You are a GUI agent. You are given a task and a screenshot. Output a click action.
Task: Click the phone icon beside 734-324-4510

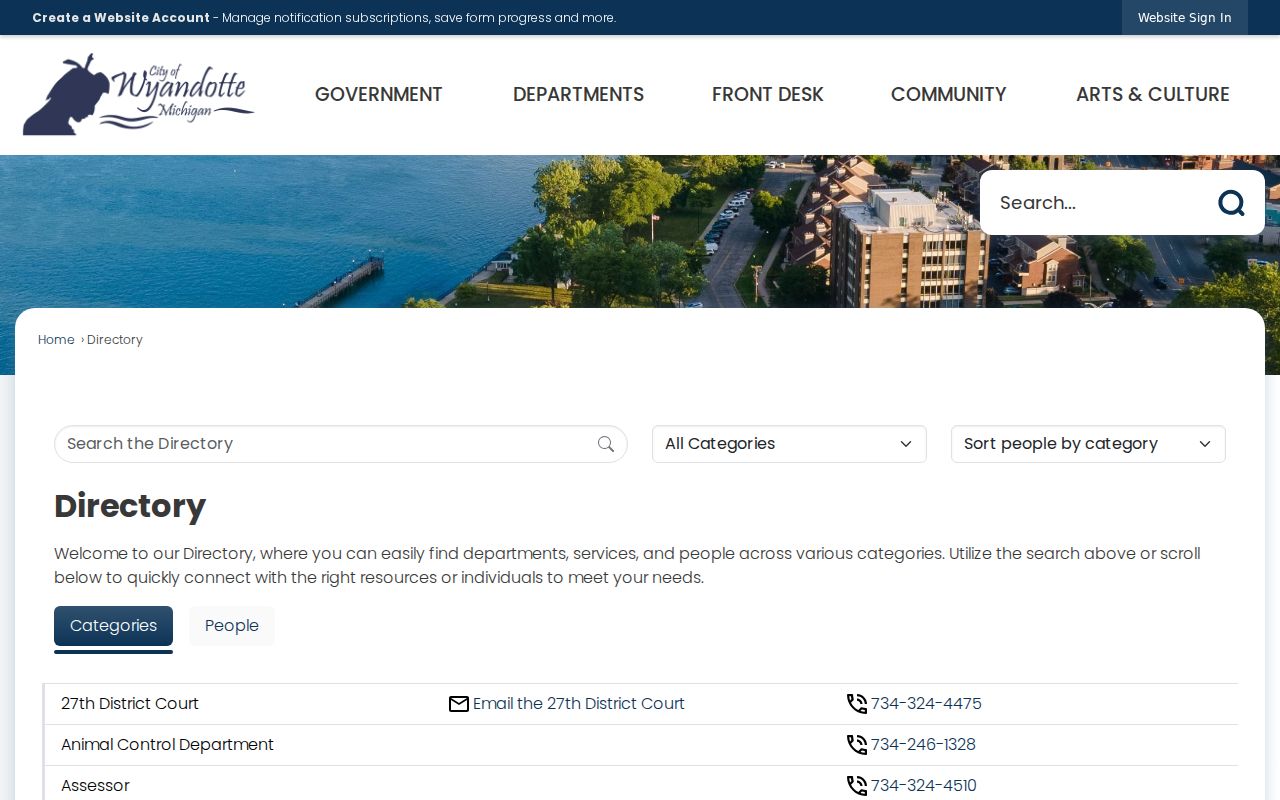[857, 786]
